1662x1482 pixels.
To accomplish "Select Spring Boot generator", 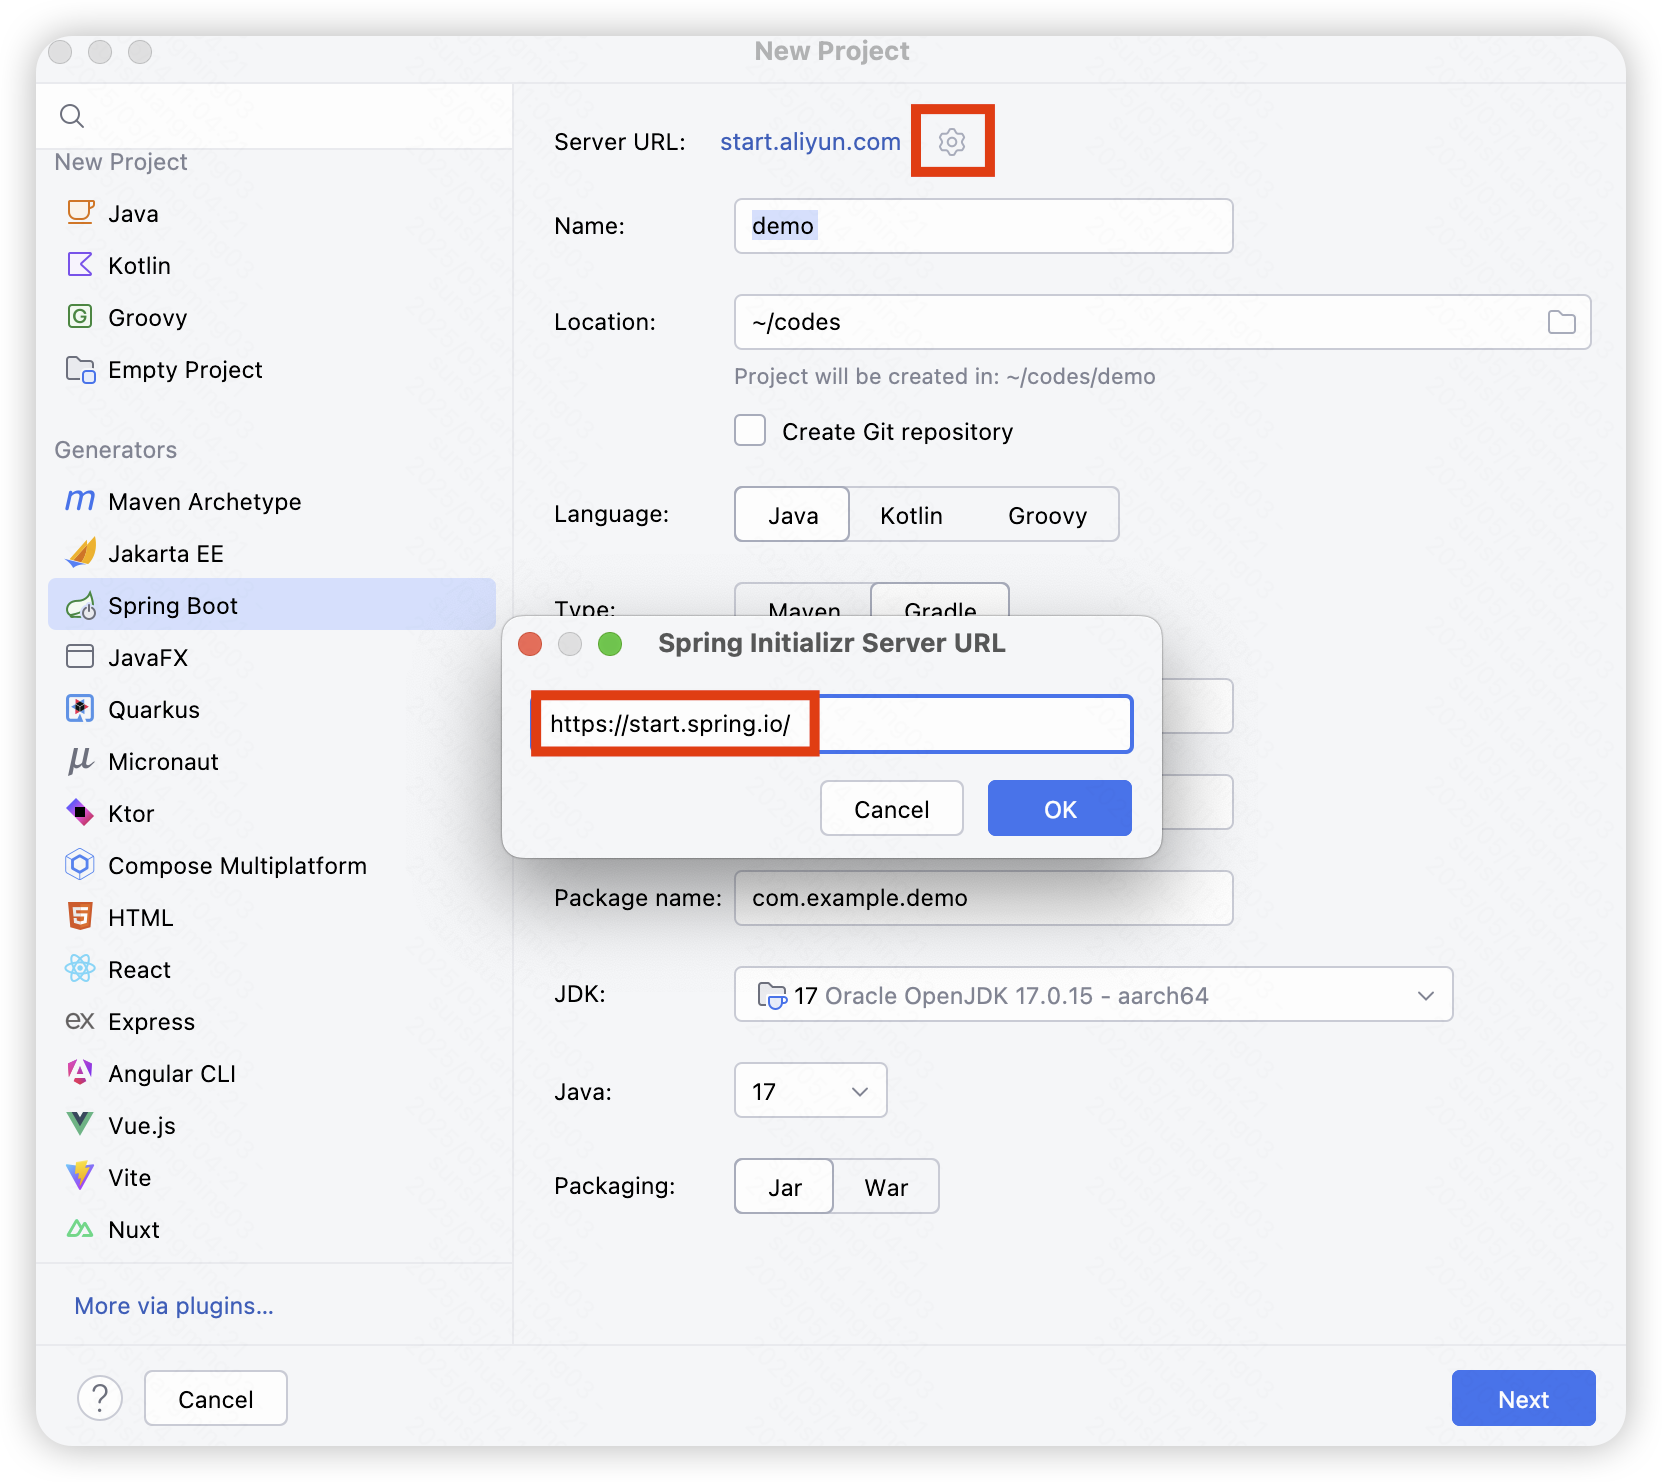I will click(x=272, y=605).
